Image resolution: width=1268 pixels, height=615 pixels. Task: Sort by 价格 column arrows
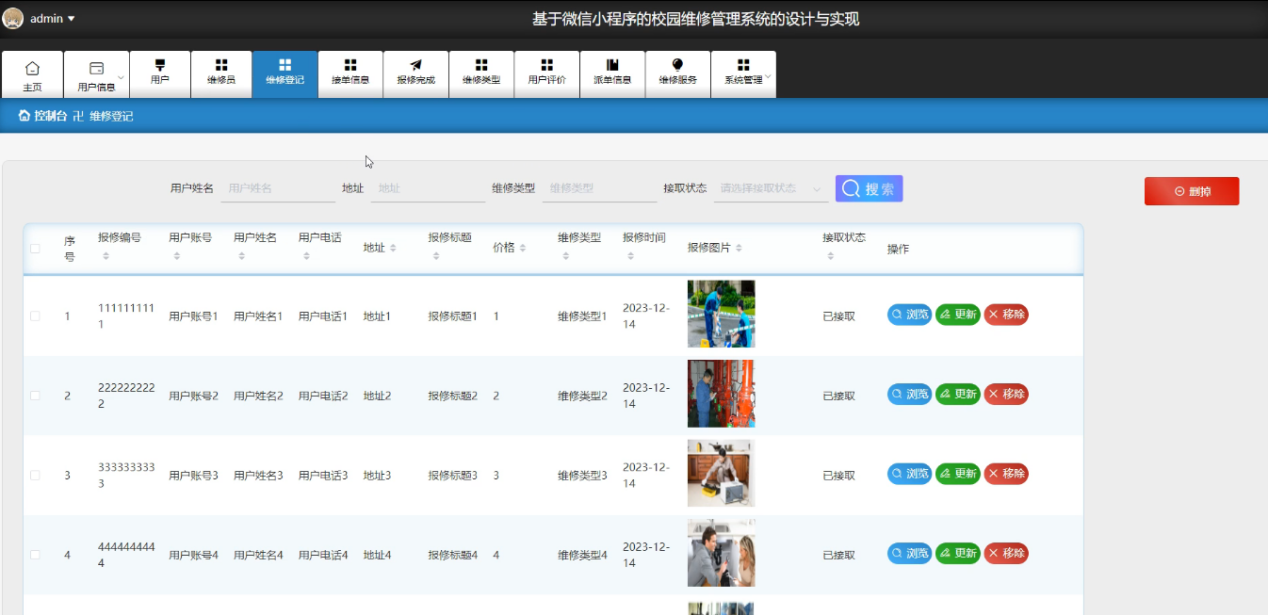coord(522,248)
